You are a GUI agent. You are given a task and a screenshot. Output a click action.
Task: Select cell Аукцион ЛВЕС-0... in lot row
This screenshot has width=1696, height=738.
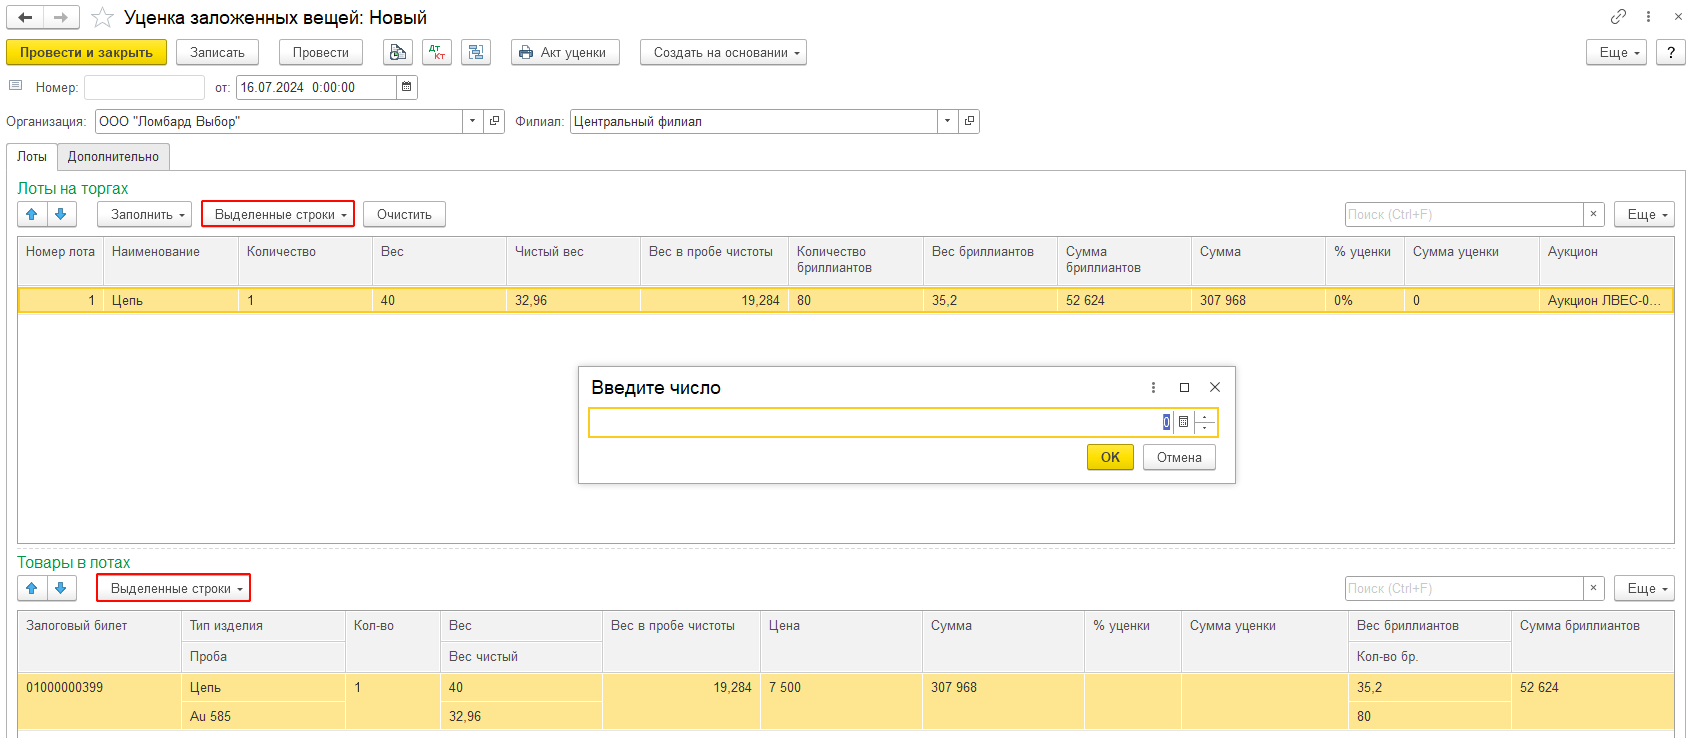click(x=1605, y=300)
